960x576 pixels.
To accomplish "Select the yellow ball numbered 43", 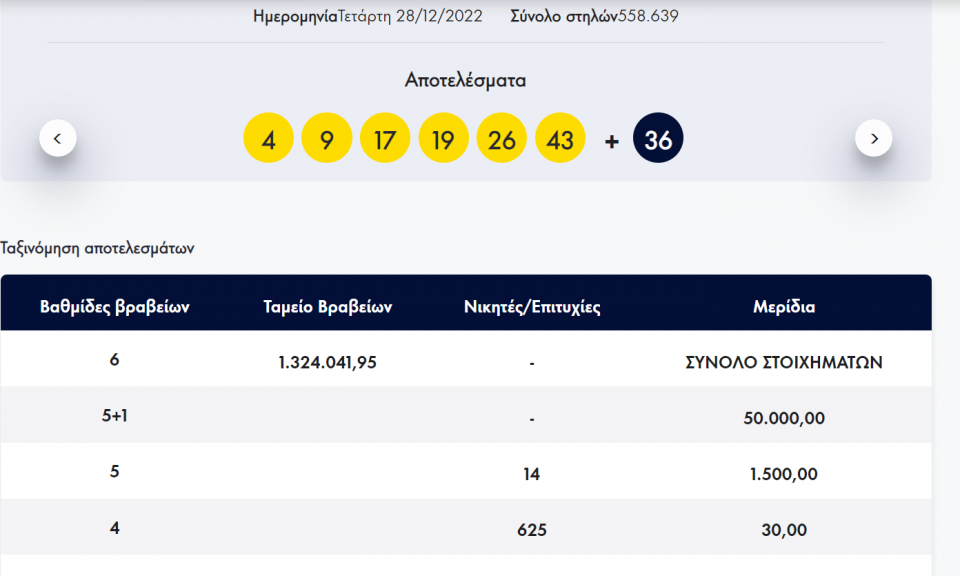I will tap(560, 139).
